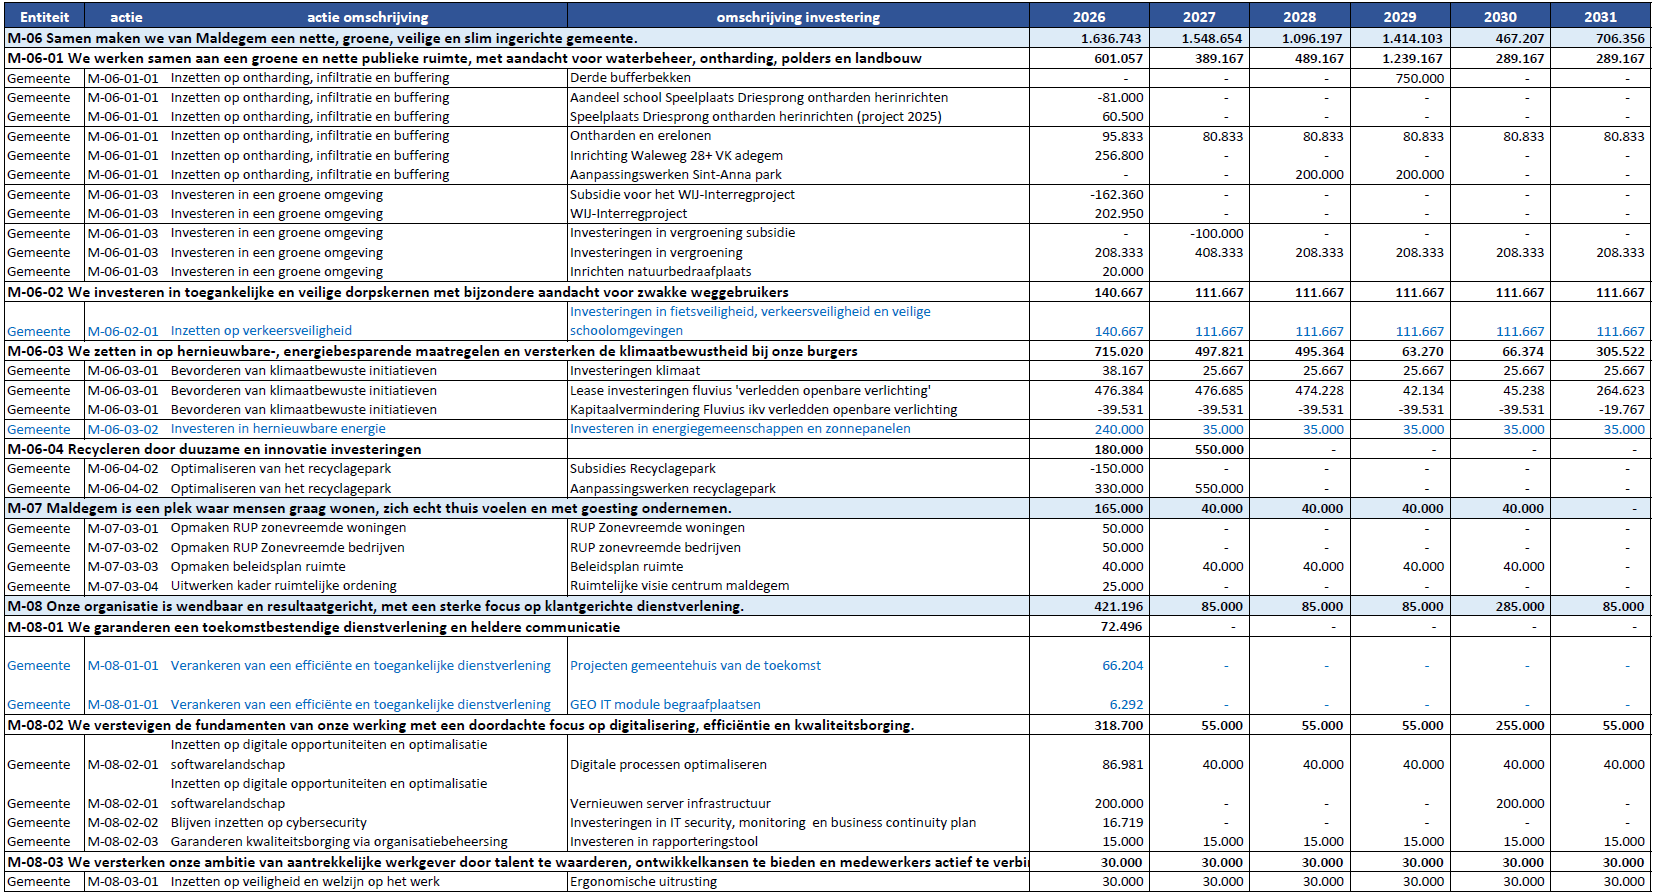Select the 'actie omschrijving' column header
The image size is (1655, 894).
(367, 17)
